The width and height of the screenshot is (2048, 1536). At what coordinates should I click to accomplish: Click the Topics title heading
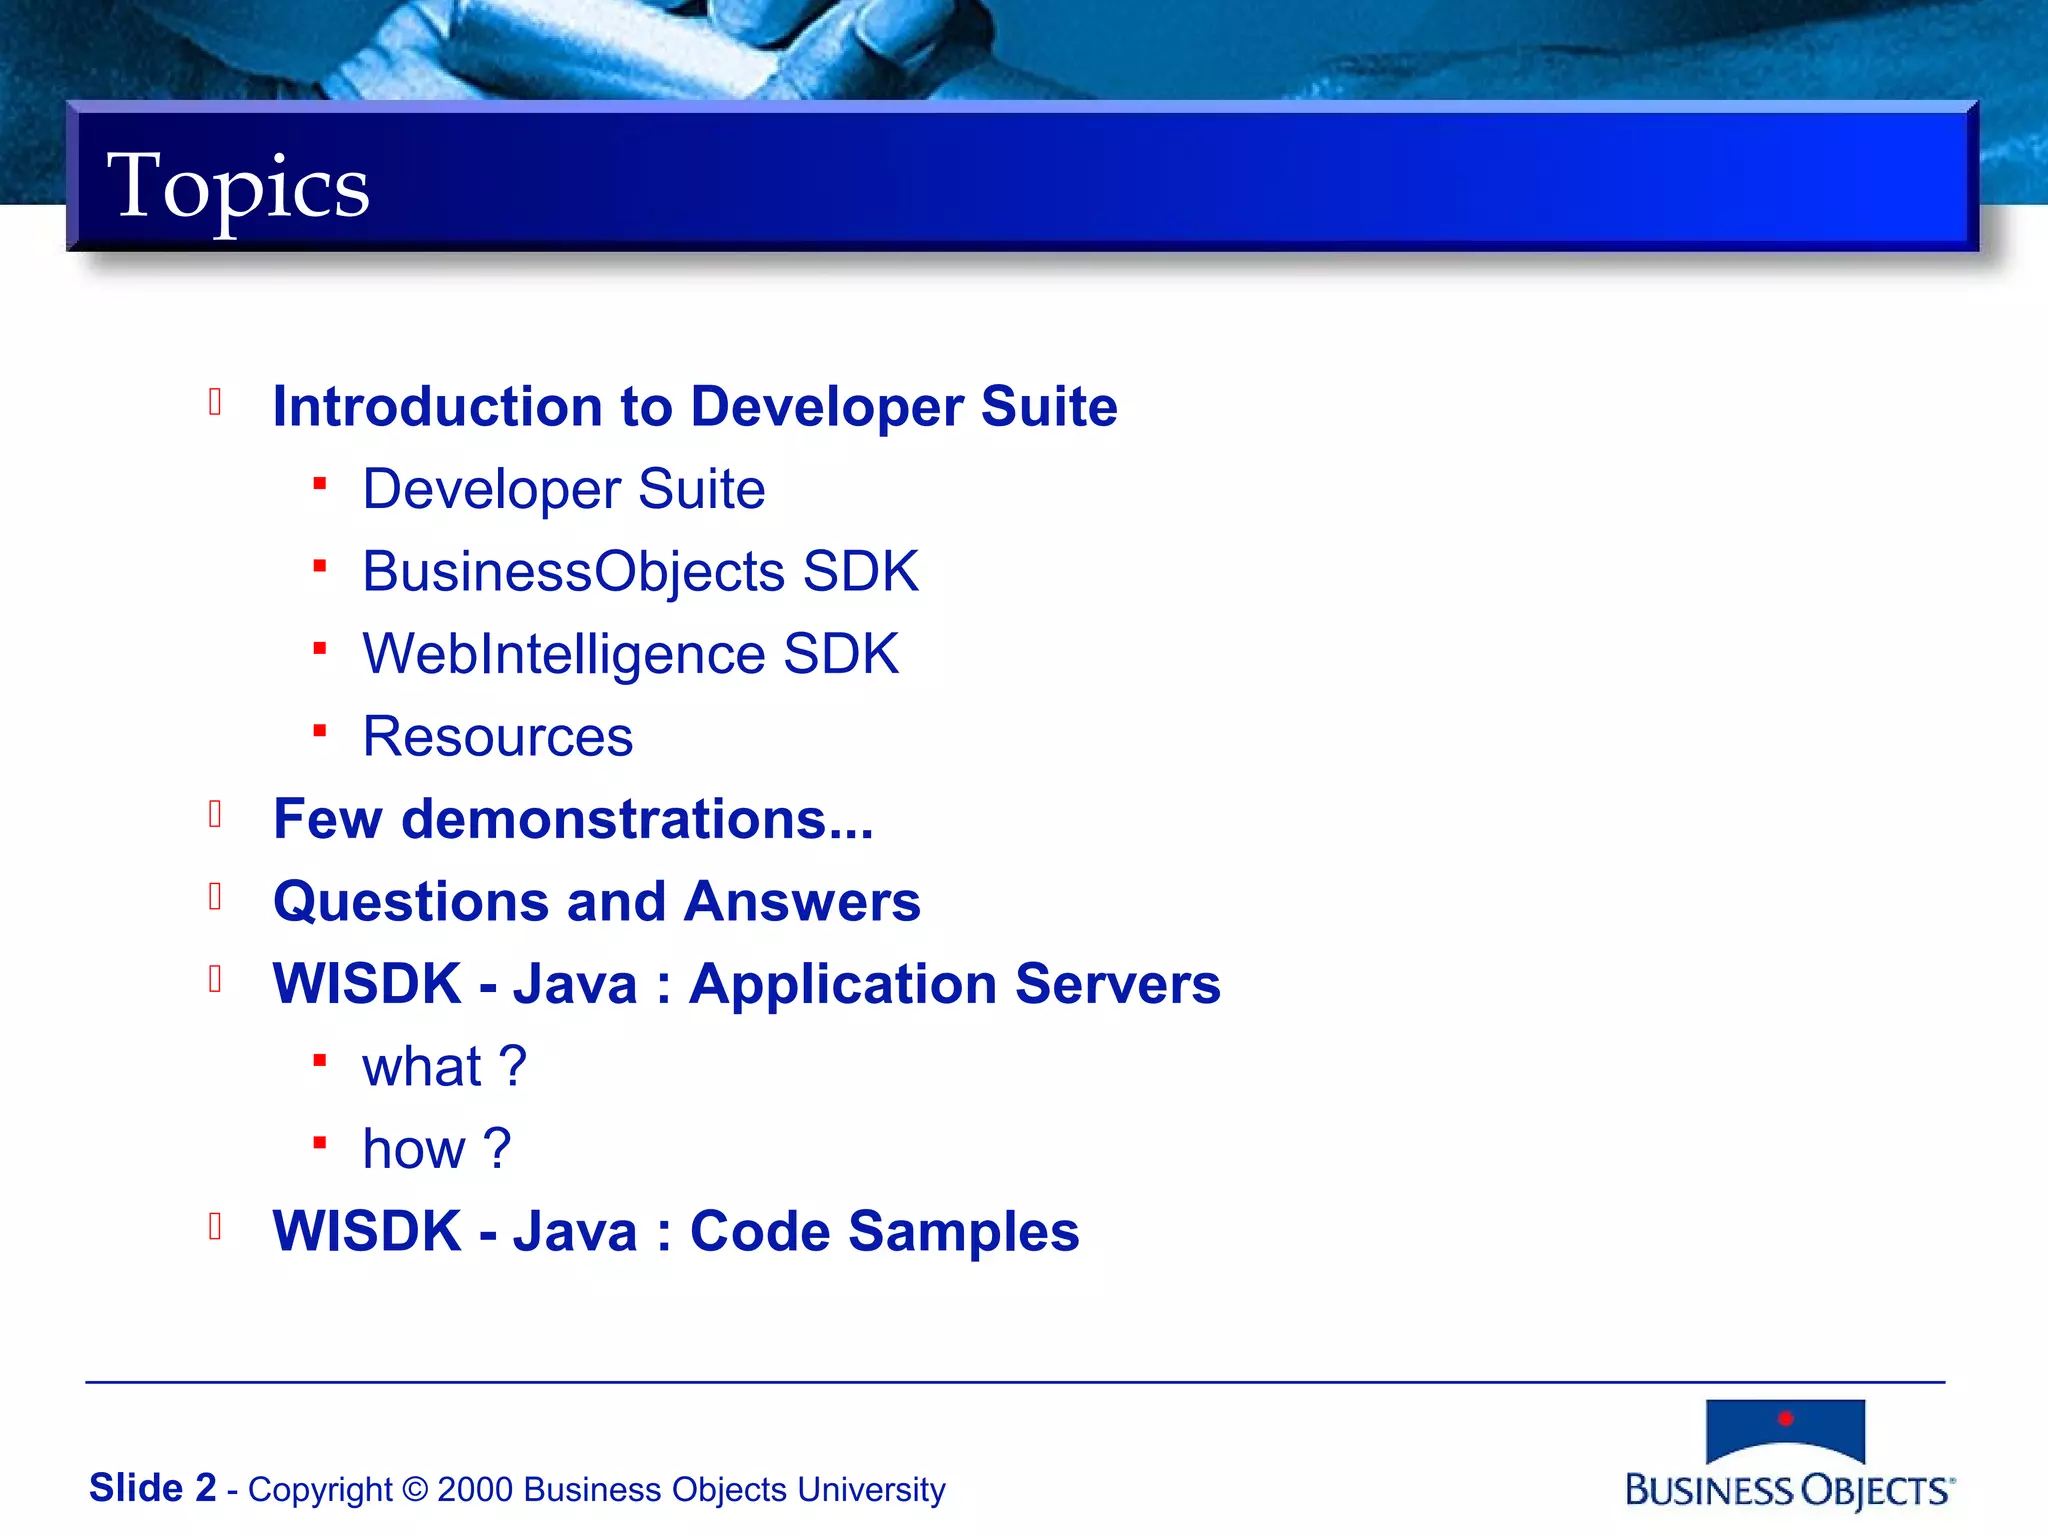238,187
